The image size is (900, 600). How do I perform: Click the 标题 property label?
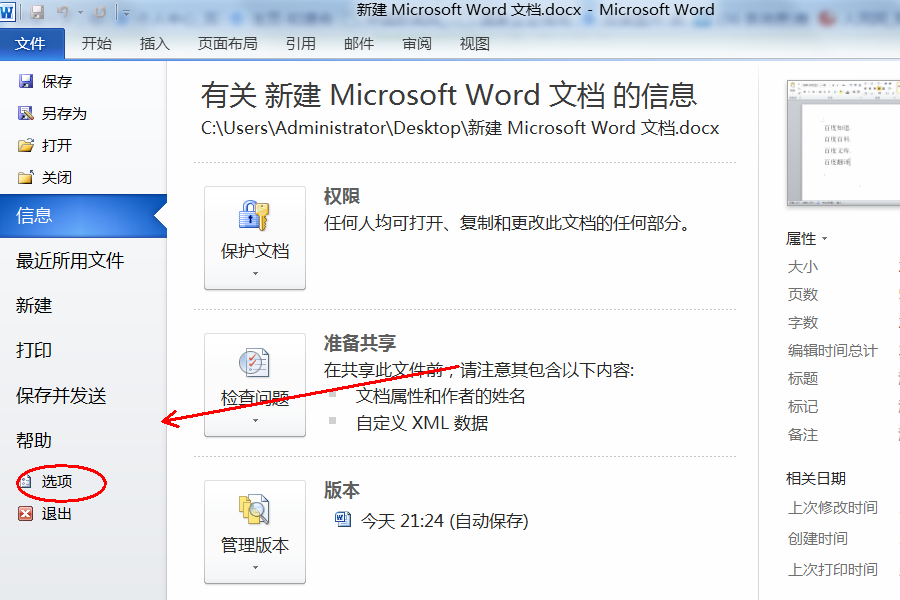[x=802, y=378]
